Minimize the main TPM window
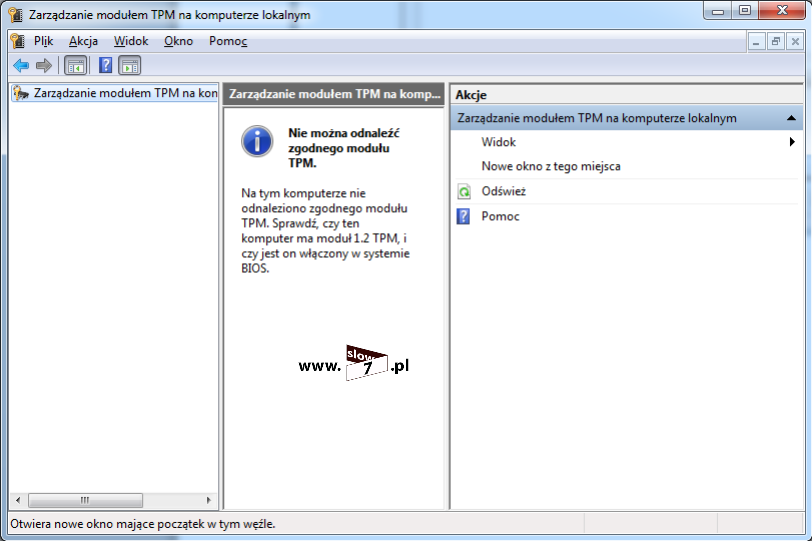The width and height of the screenshot is (812, 541). (718, 11)
